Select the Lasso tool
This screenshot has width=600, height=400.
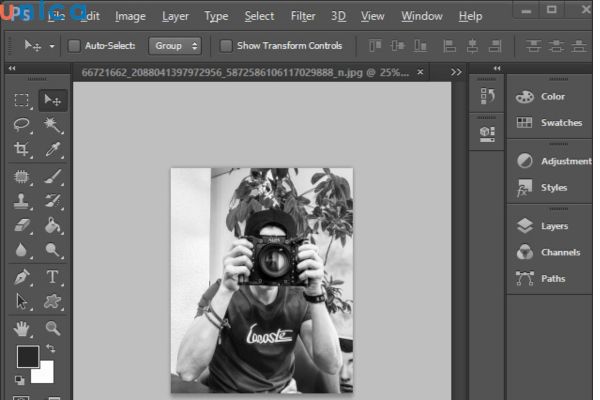pyautogui.click(x=21, y=124)
